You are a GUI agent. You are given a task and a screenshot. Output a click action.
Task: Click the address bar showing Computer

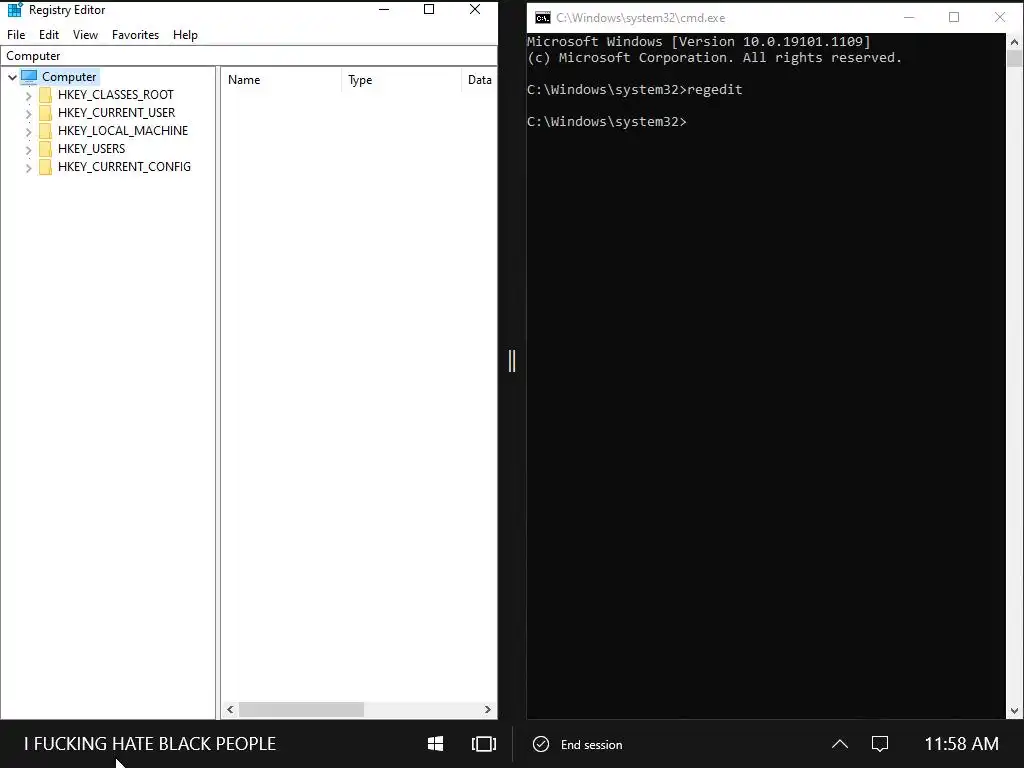249,56
